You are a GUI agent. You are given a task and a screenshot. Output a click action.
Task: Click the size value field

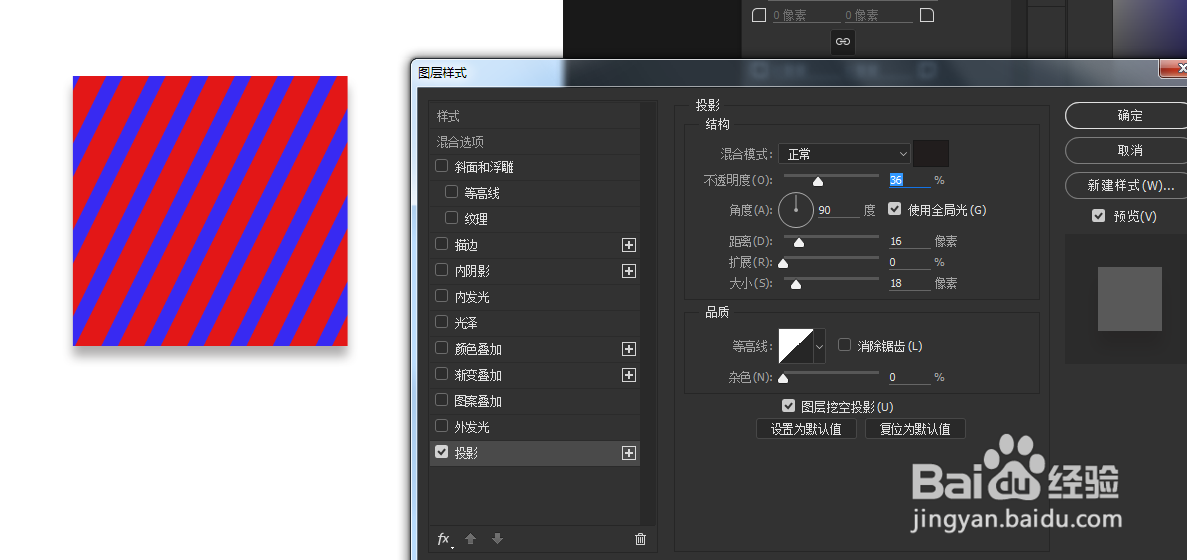coord(909,283)
